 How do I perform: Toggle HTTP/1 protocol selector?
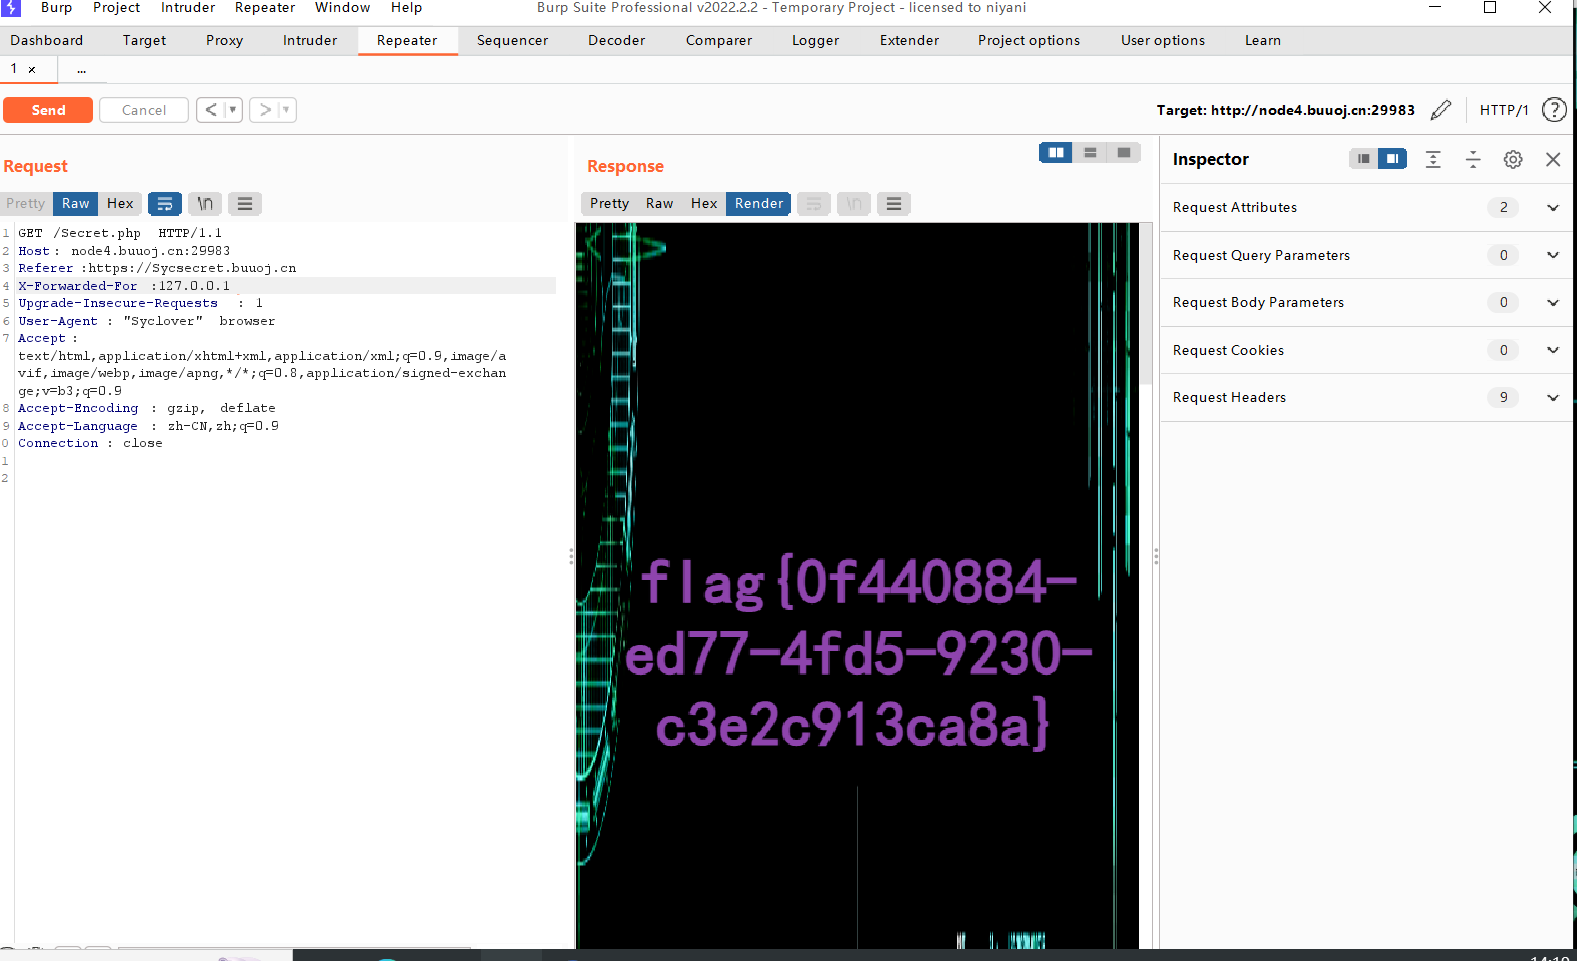click(x=1504, y=110)
